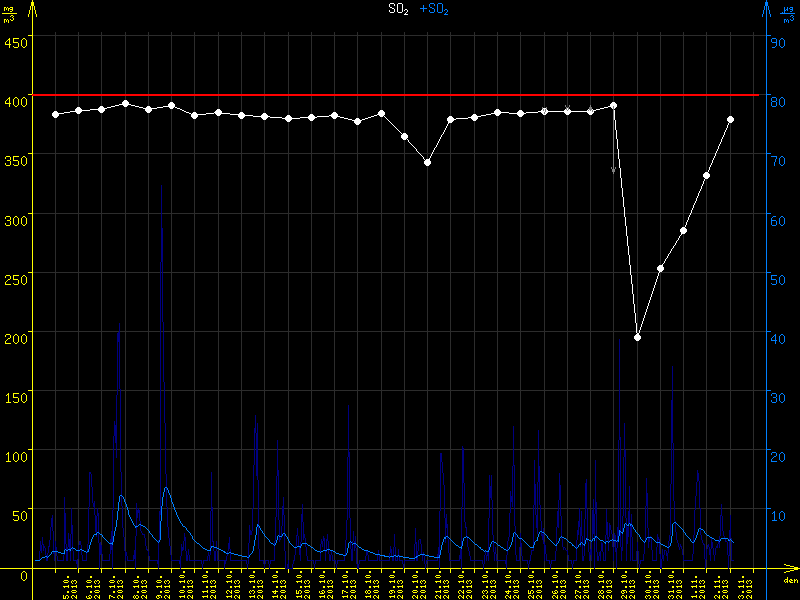800x600 pixels.
Task: Click the small gray down-arrow marker below the white line
Action: (x=614, y=169)
